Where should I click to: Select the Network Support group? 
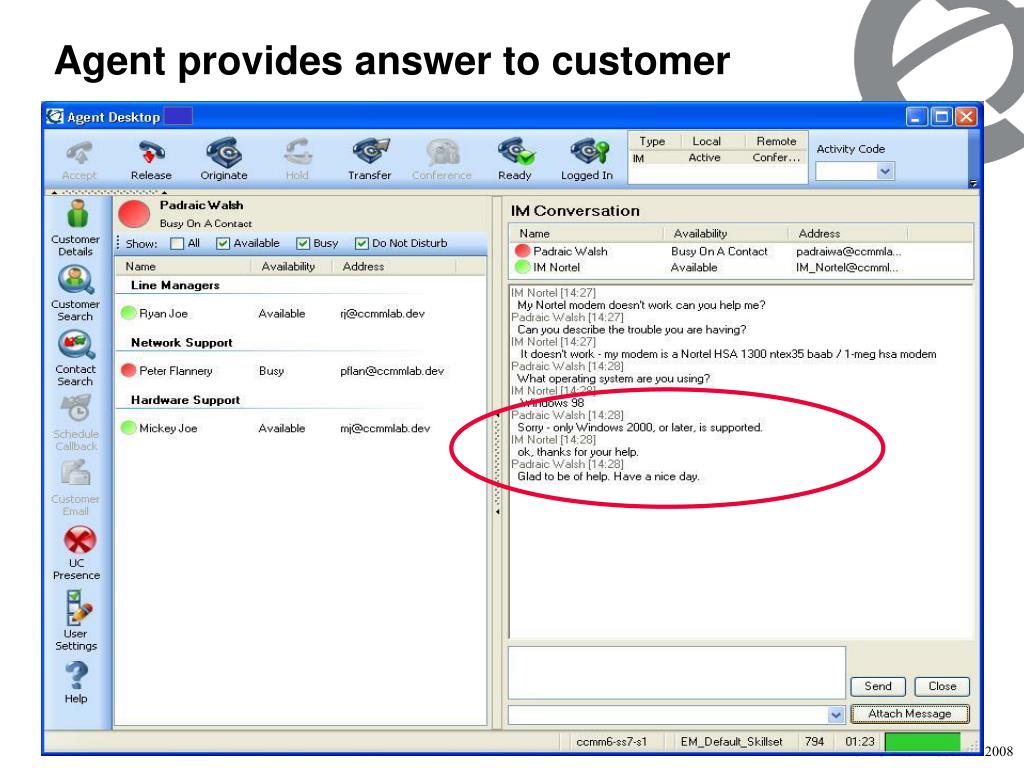(x=182, y=343)
